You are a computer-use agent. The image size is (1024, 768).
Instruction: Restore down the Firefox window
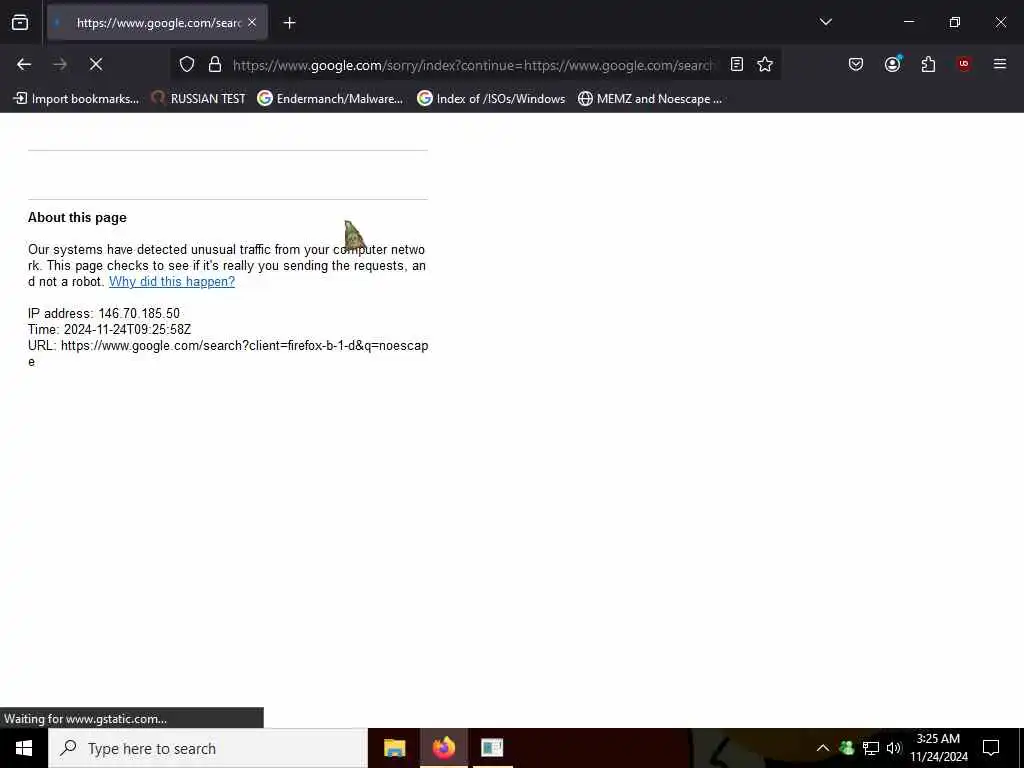[x=955, y=22]
